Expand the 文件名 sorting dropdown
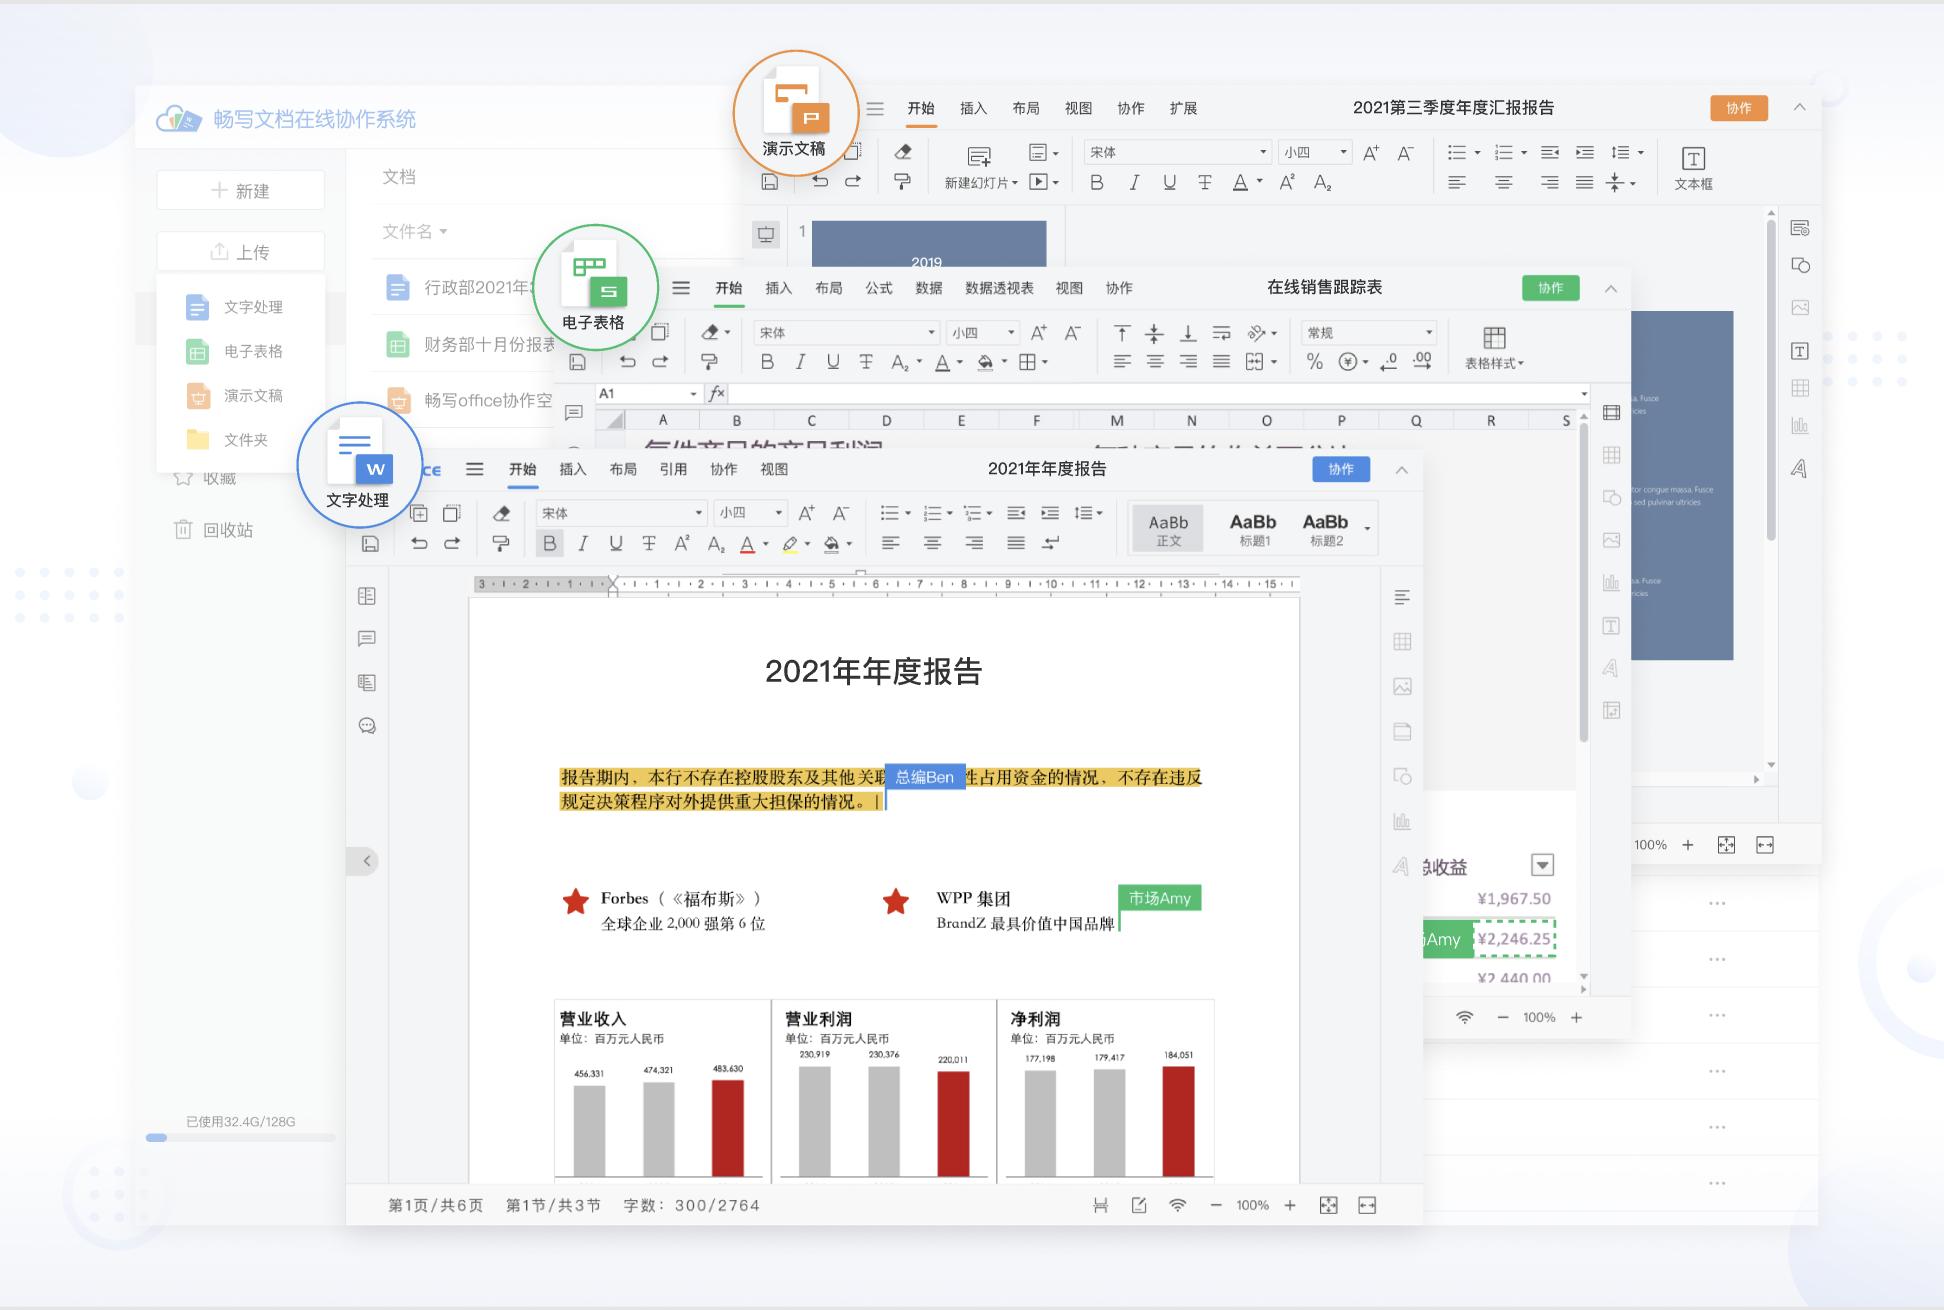Screen dimensions: 1944x1310 (x=412, y=231)
